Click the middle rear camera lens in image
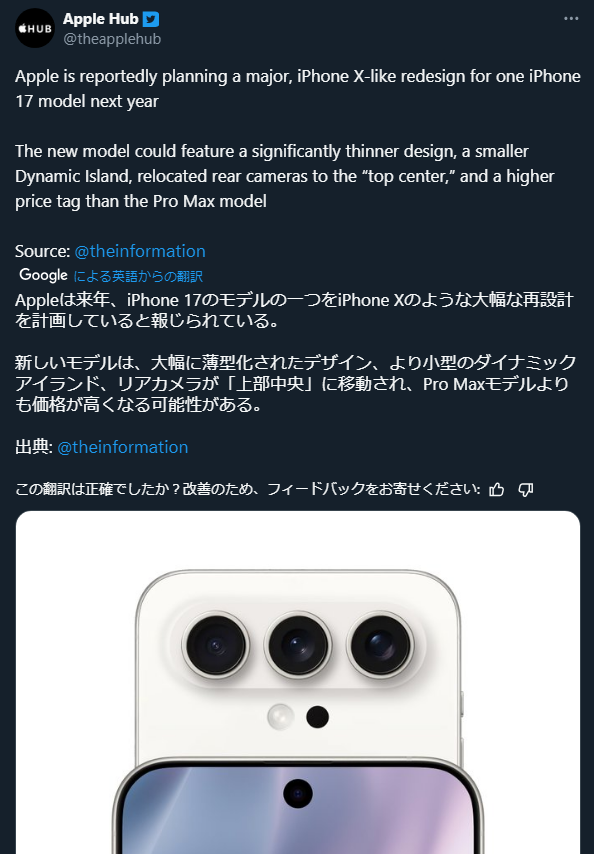 tap(298, 645)
